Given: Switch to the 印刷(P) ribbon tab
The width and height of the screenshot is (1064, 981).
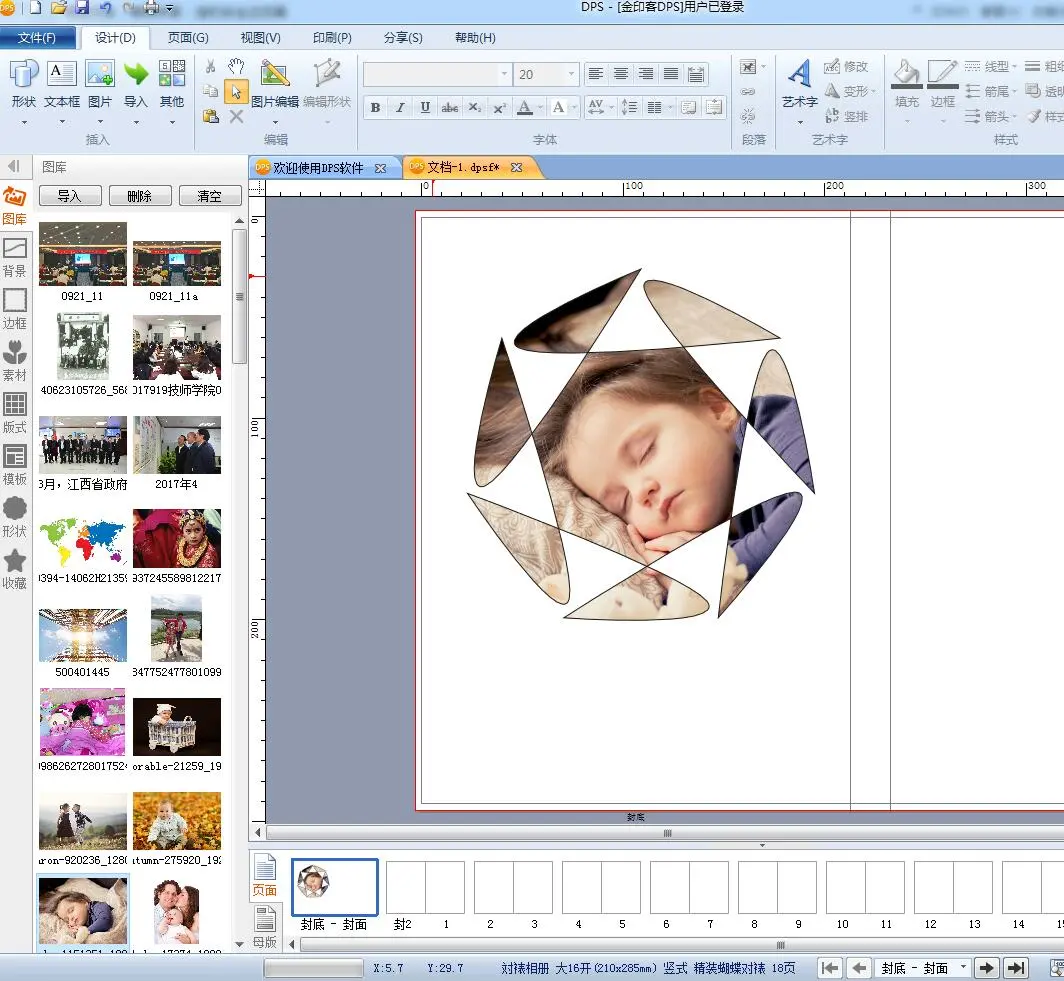Looking at the screenshot, I should [332, 38].
